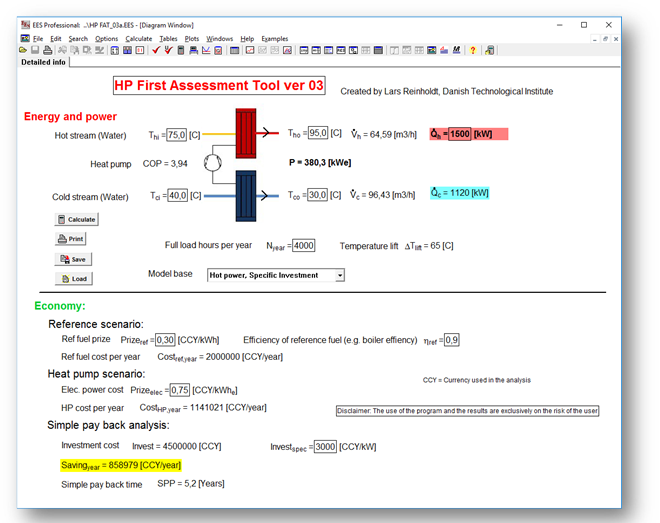Click the full load hours 4000 field
The width and height of the screenshot is (660, 523).
tap(303, 245)
